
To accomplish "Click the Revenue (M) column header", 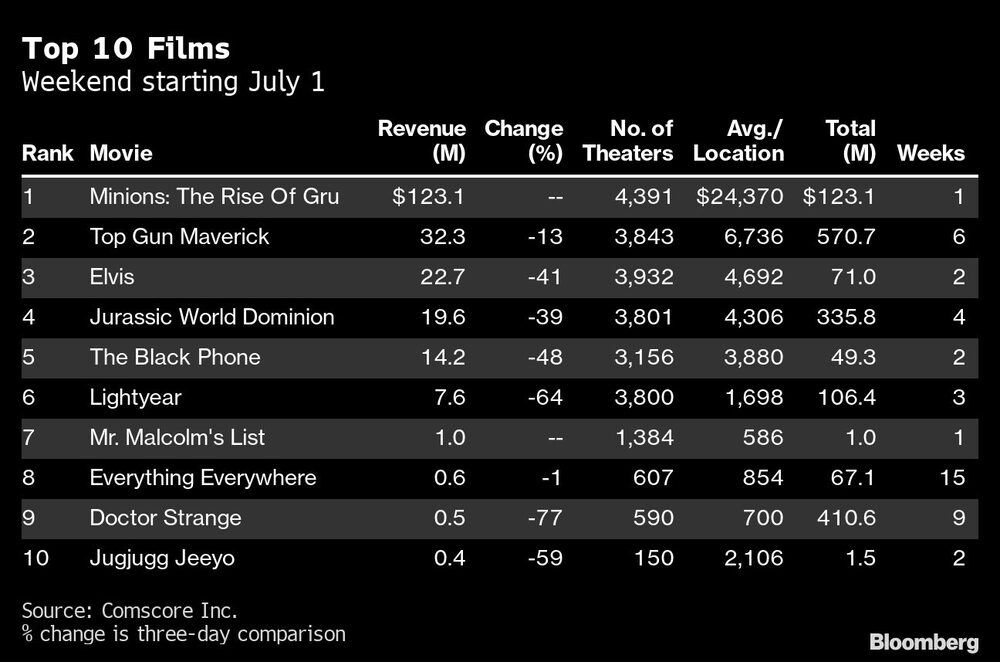I will tap(421, 141).
